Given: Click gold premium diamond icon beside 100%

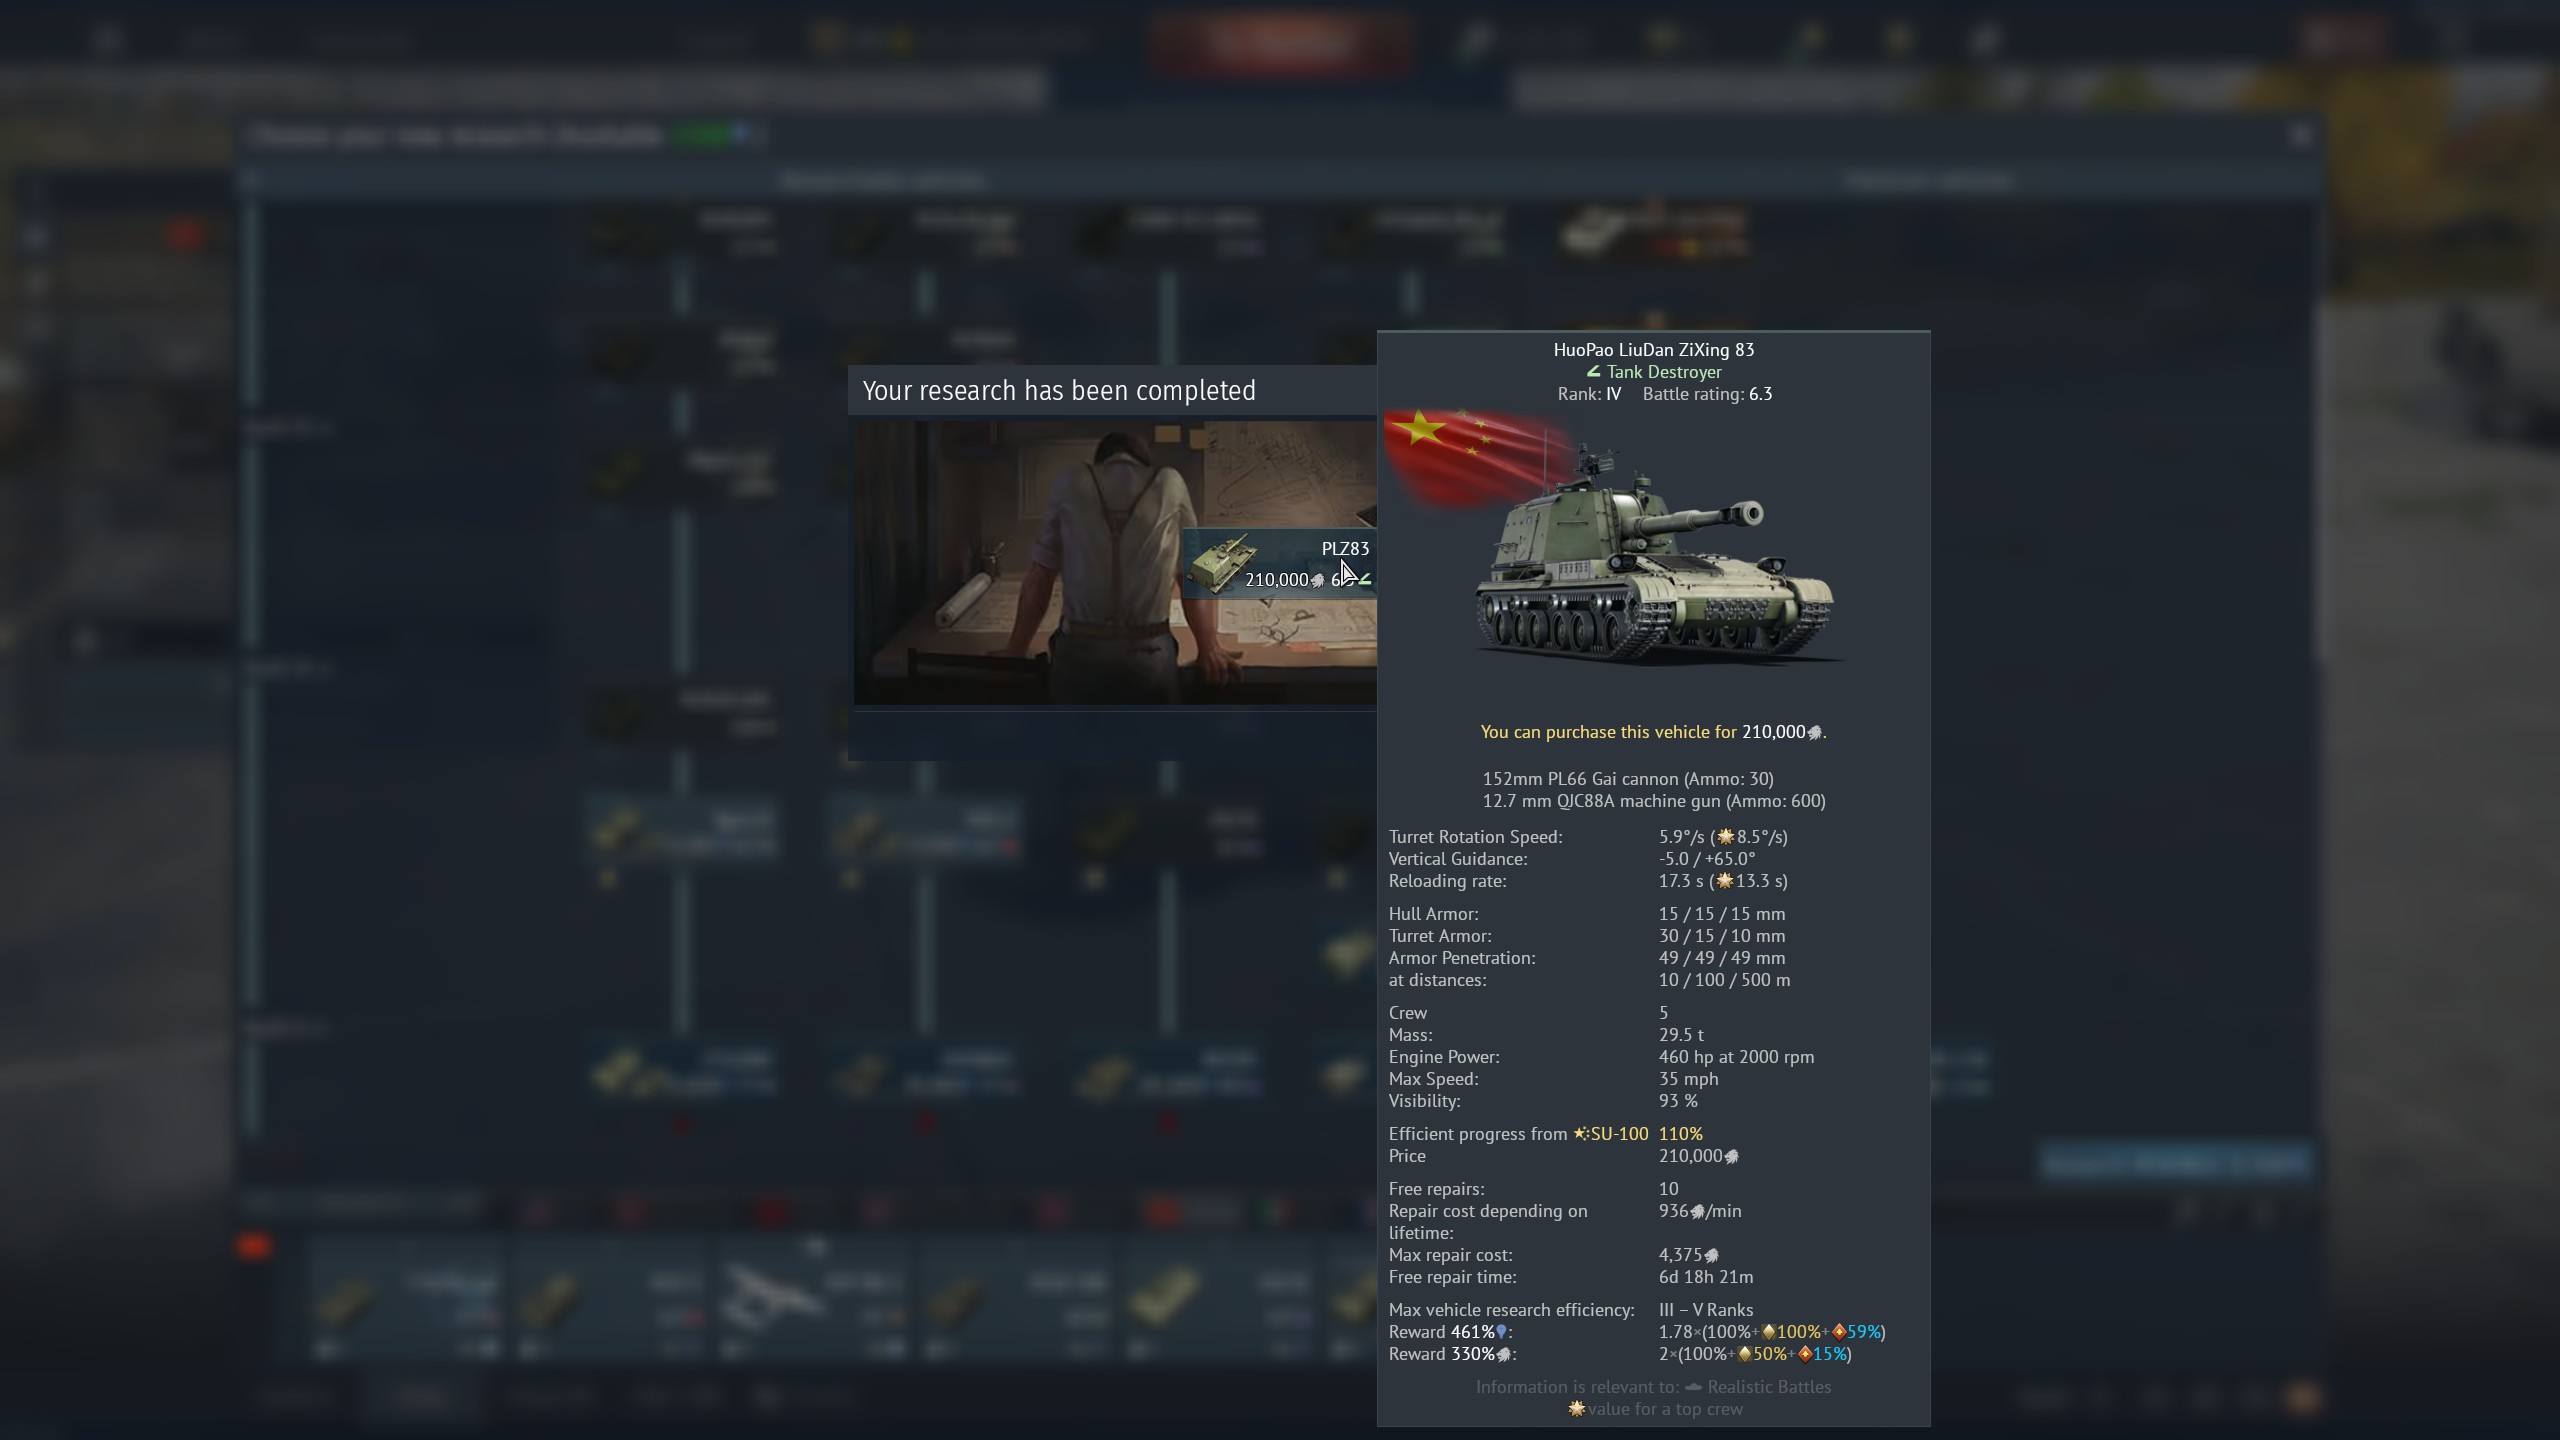Looking at the screenshot, I should point(1768,1332).
